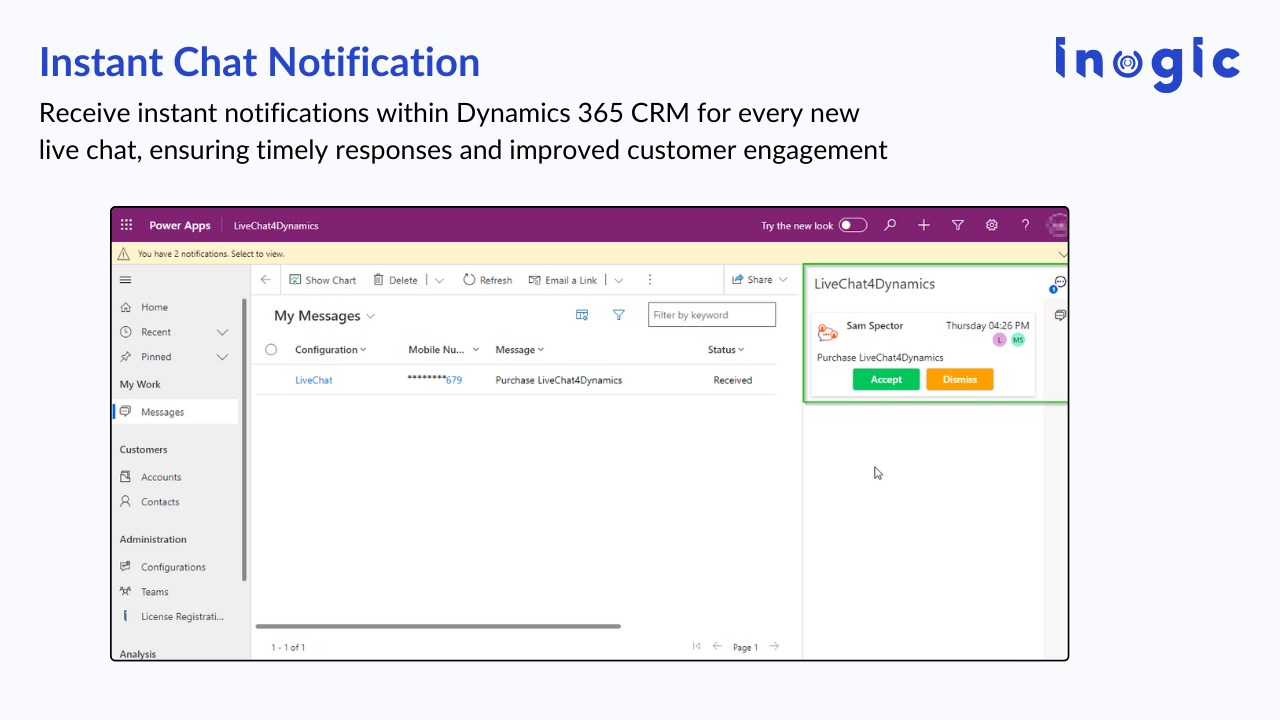Open Home in the sidebar
The image size is (1280, 720).
click(154, 307)
